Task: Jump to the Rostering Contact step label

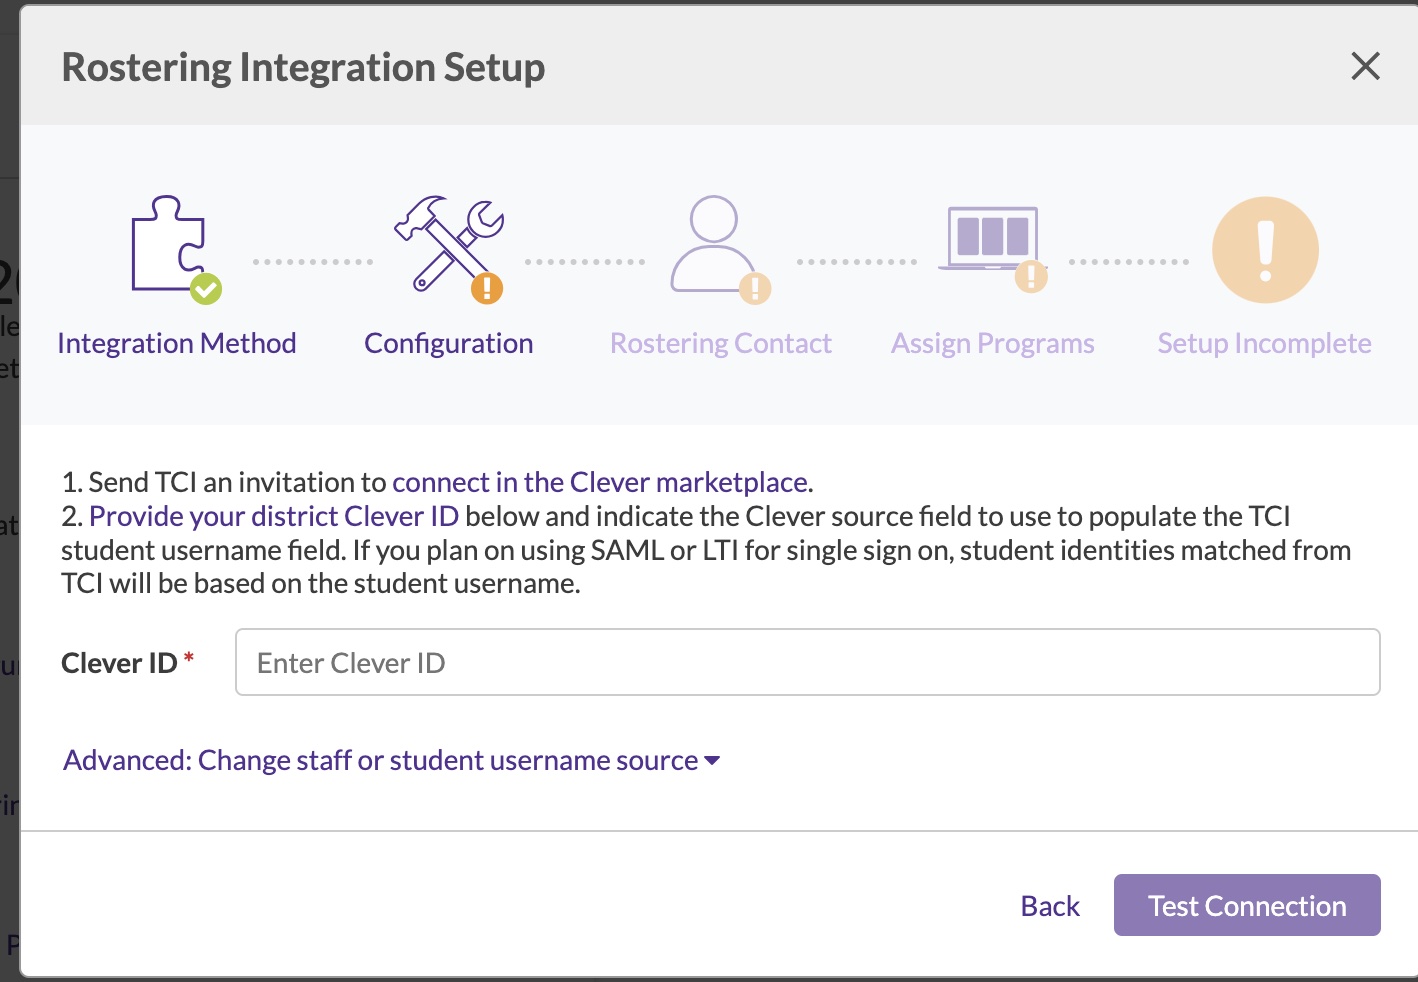Action: click(x=721, y=343)
